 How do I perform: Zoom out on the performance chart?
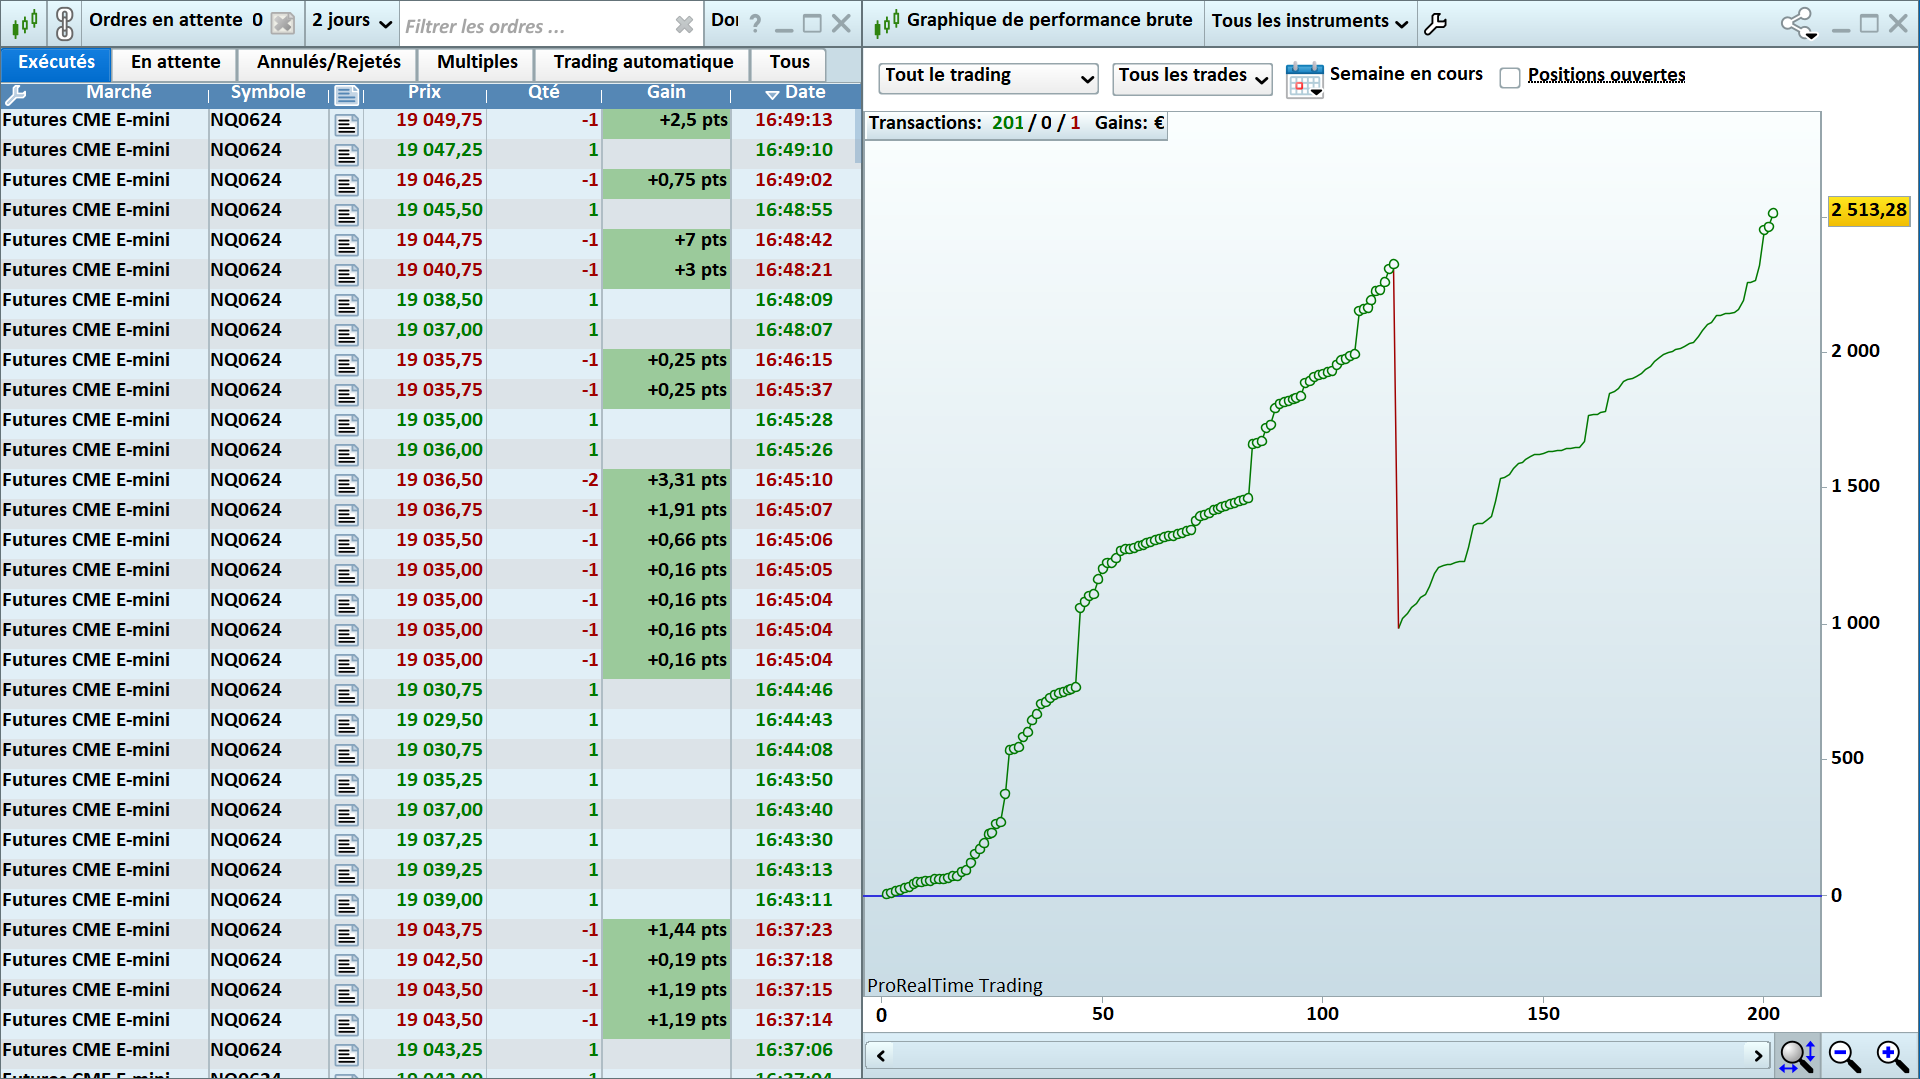tap(1844, 1056)
